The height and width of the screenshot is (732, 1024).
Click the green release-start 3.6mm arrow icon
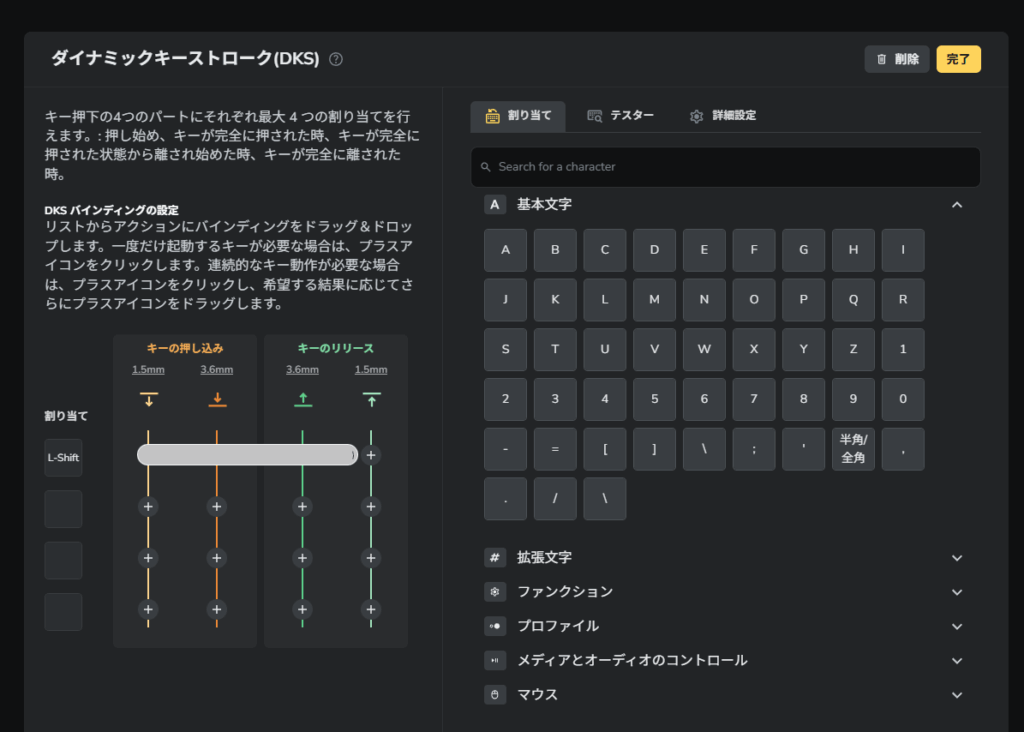point(302,400)
